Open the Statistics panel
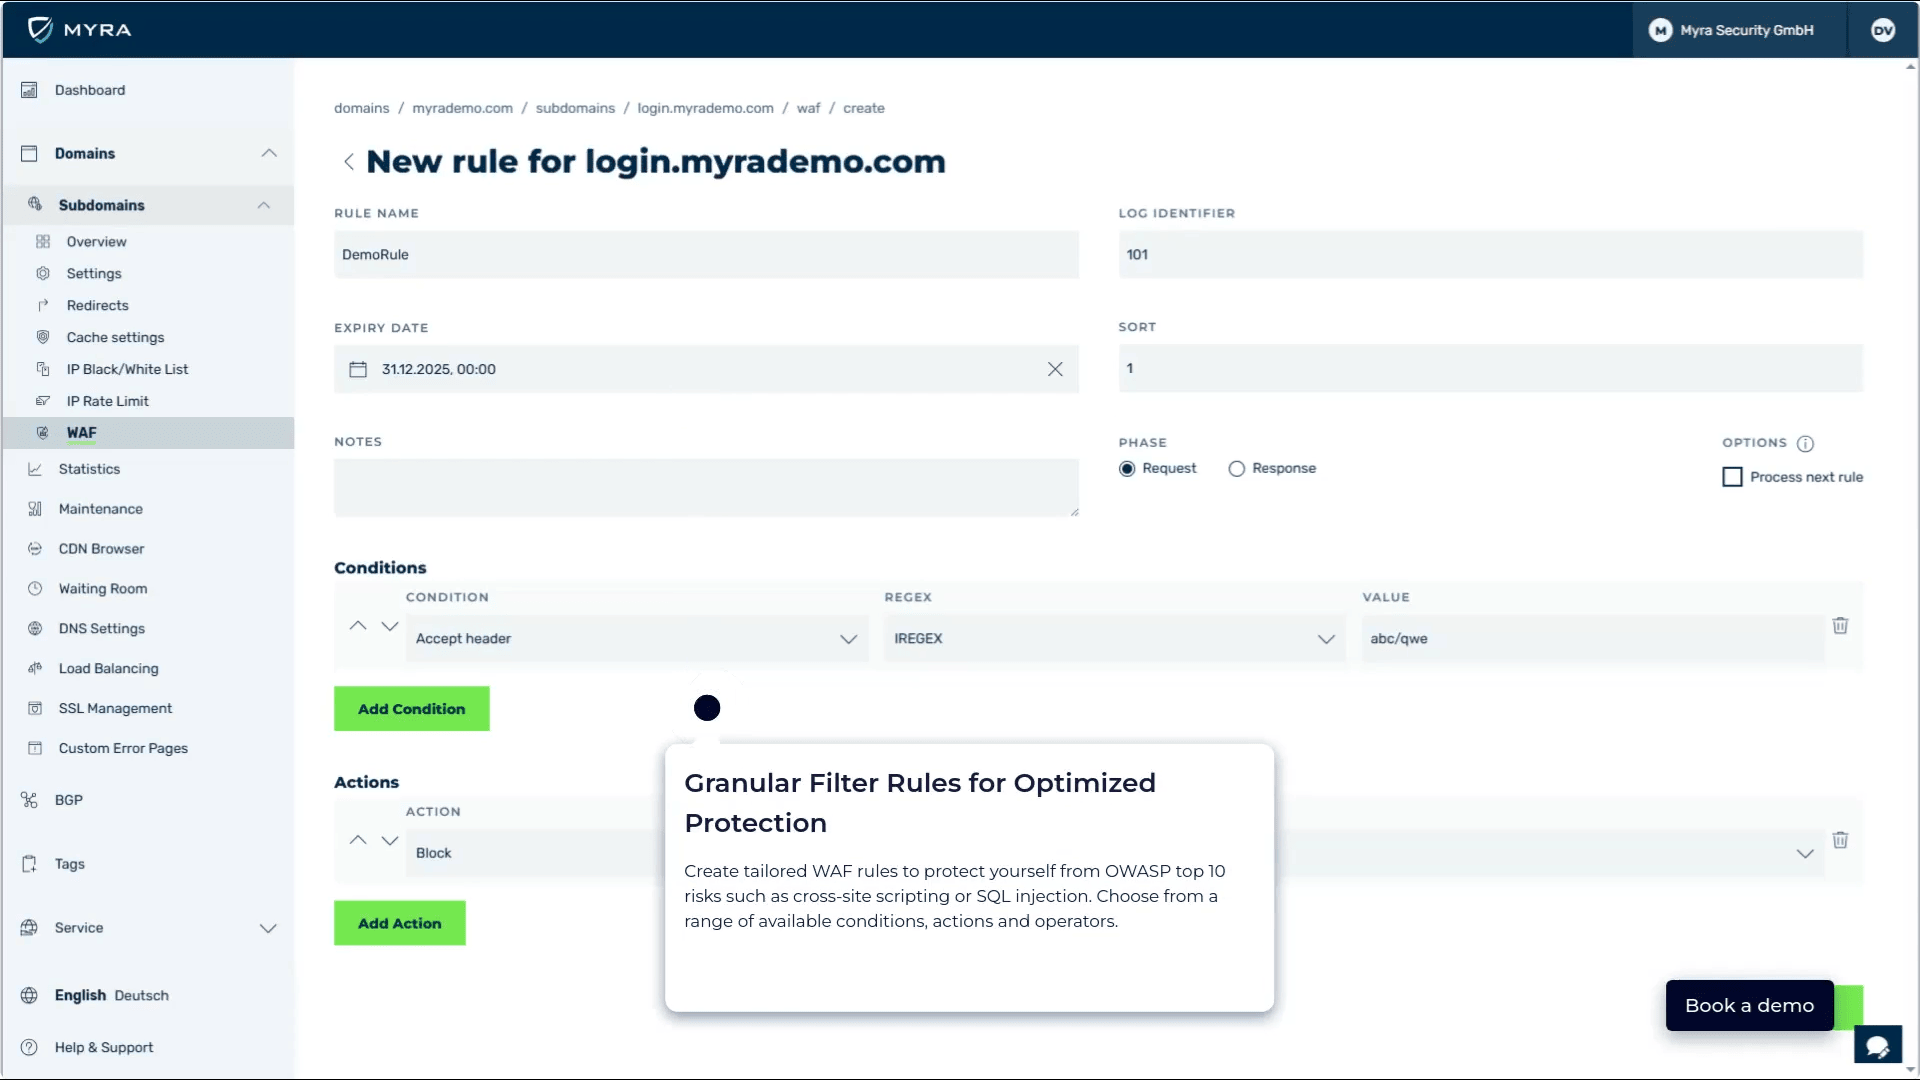The height and width of the screenshot is (1080, 1920). click(87, 469)
